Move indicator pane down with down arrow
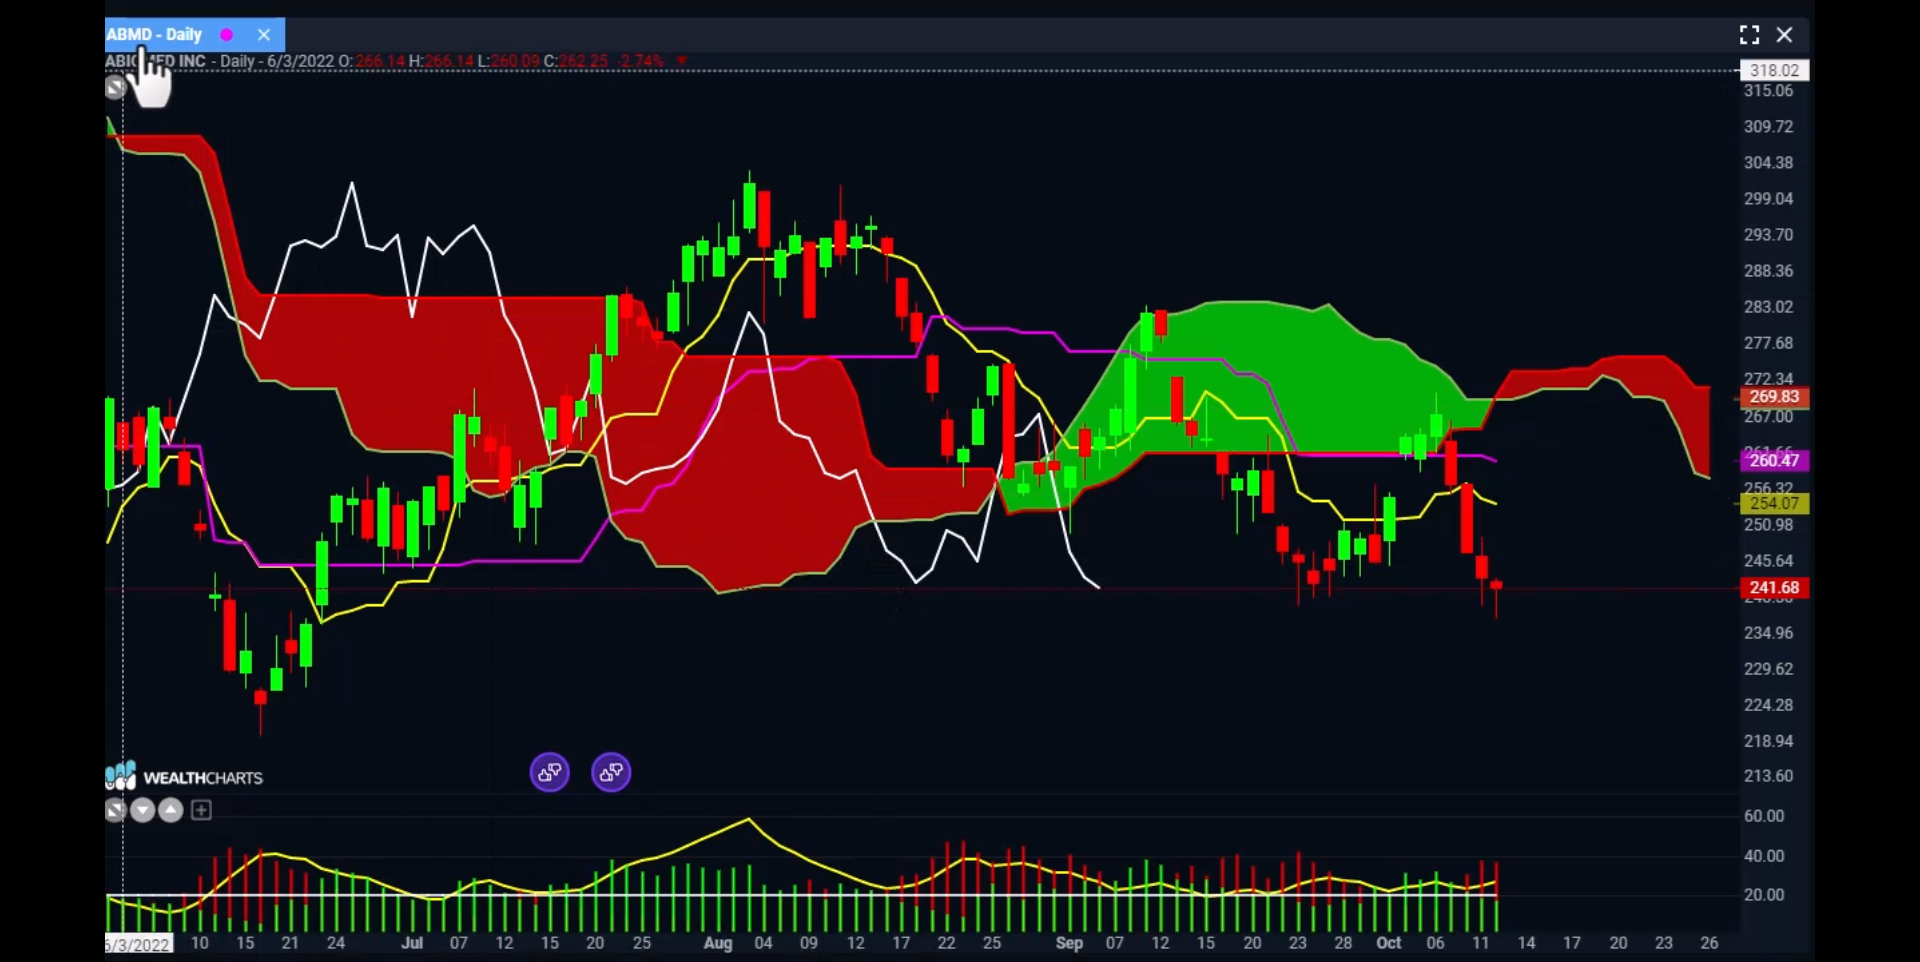 [x=143, y=810]
